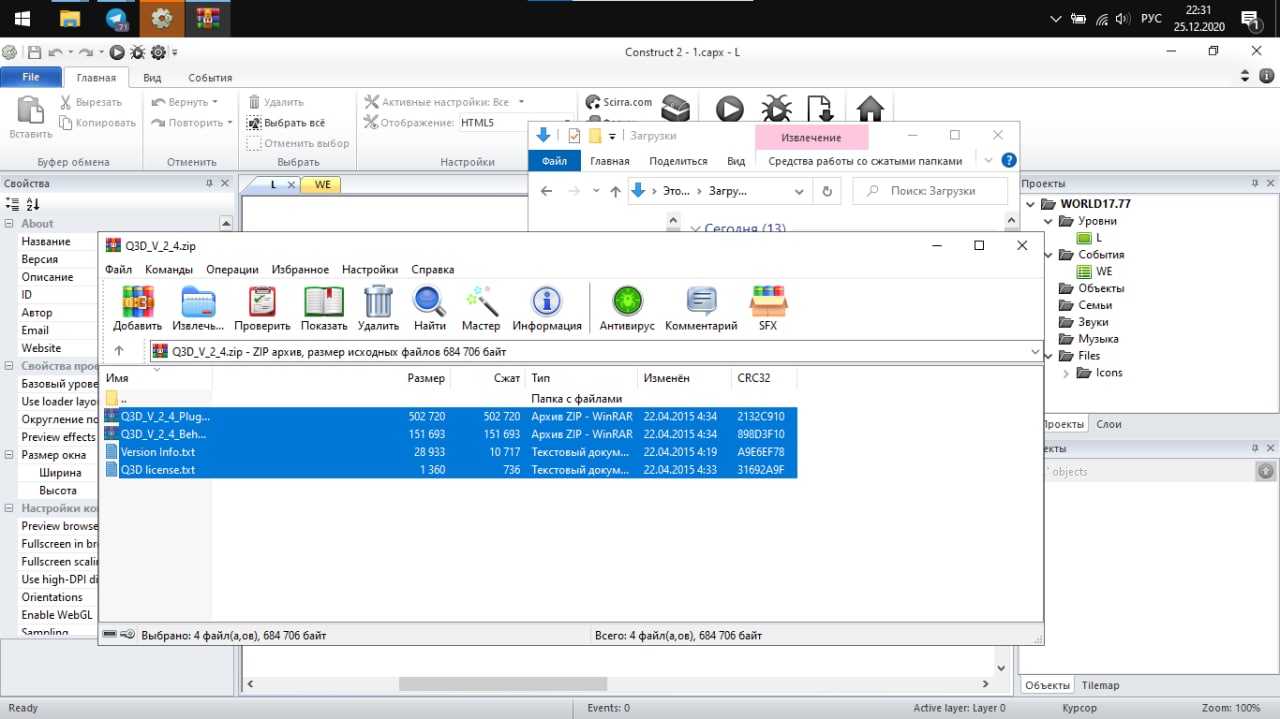Open the Start page home icon
Image resolution: width=1280 pixels, height=719 pixels.
pos(870,109)
